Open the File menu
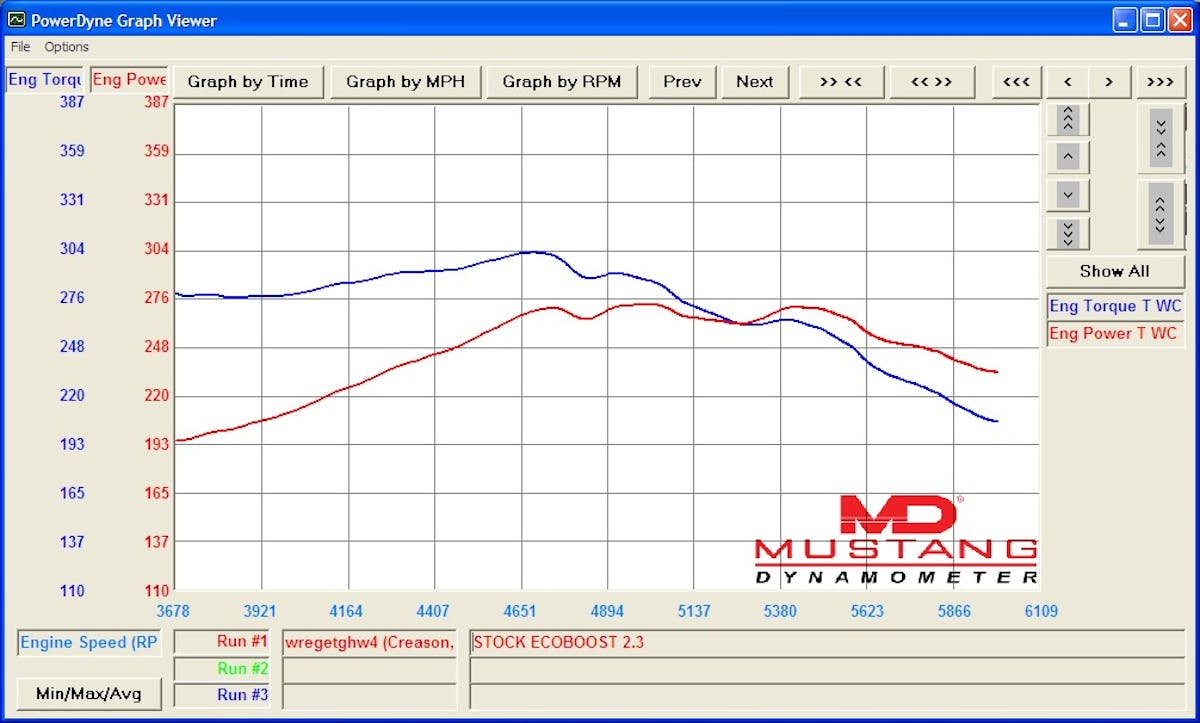1200x723 pixels. click(x=20, y=47)
